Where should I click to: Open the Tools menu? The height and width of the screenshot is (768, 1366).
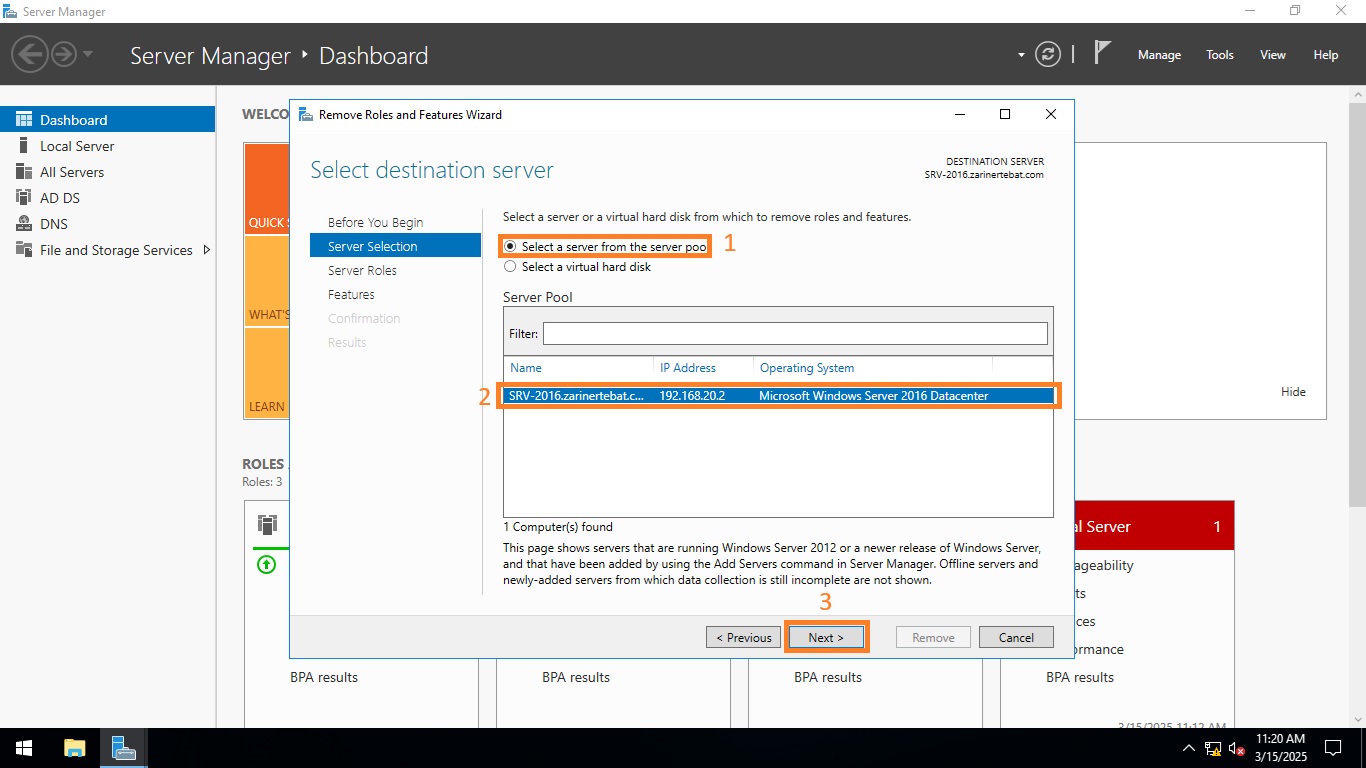click(x=1219, y=55)
